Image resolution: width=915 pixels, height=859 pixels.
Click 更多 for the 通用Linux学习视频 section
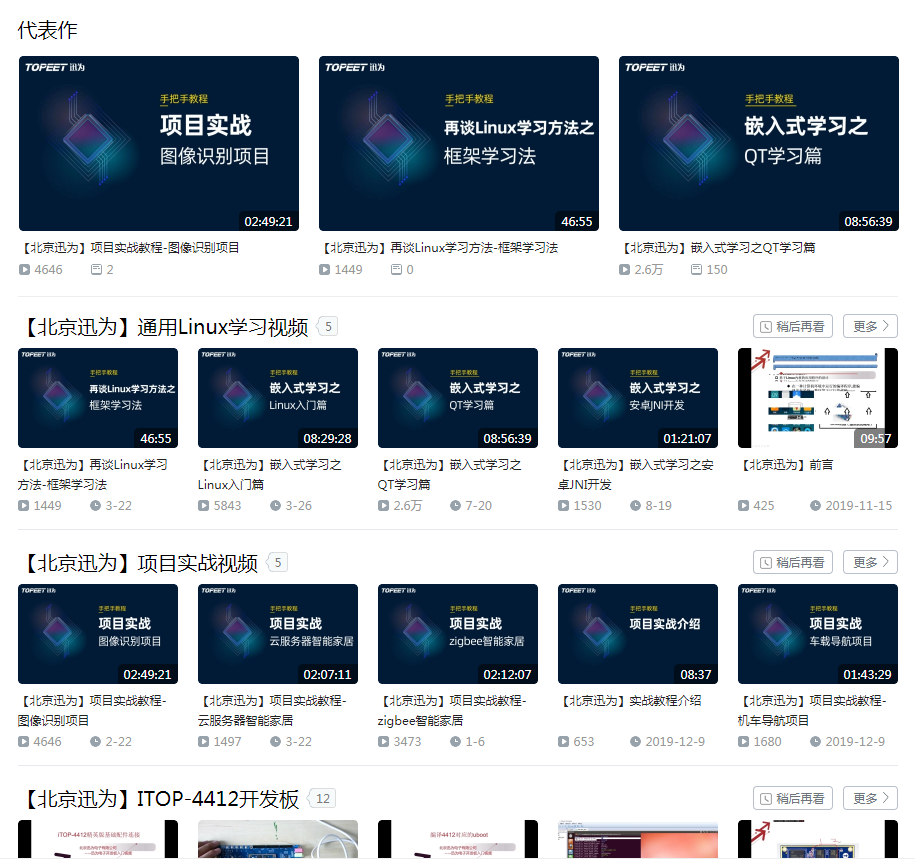tap(870, 326)
